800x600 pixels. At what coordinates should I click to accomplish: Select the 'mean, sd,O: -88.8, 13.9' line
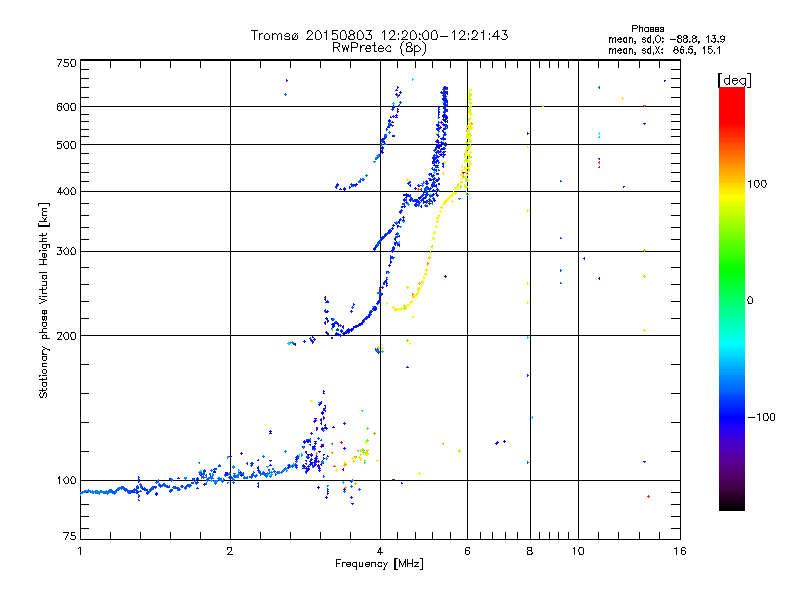tap(666, 39)
